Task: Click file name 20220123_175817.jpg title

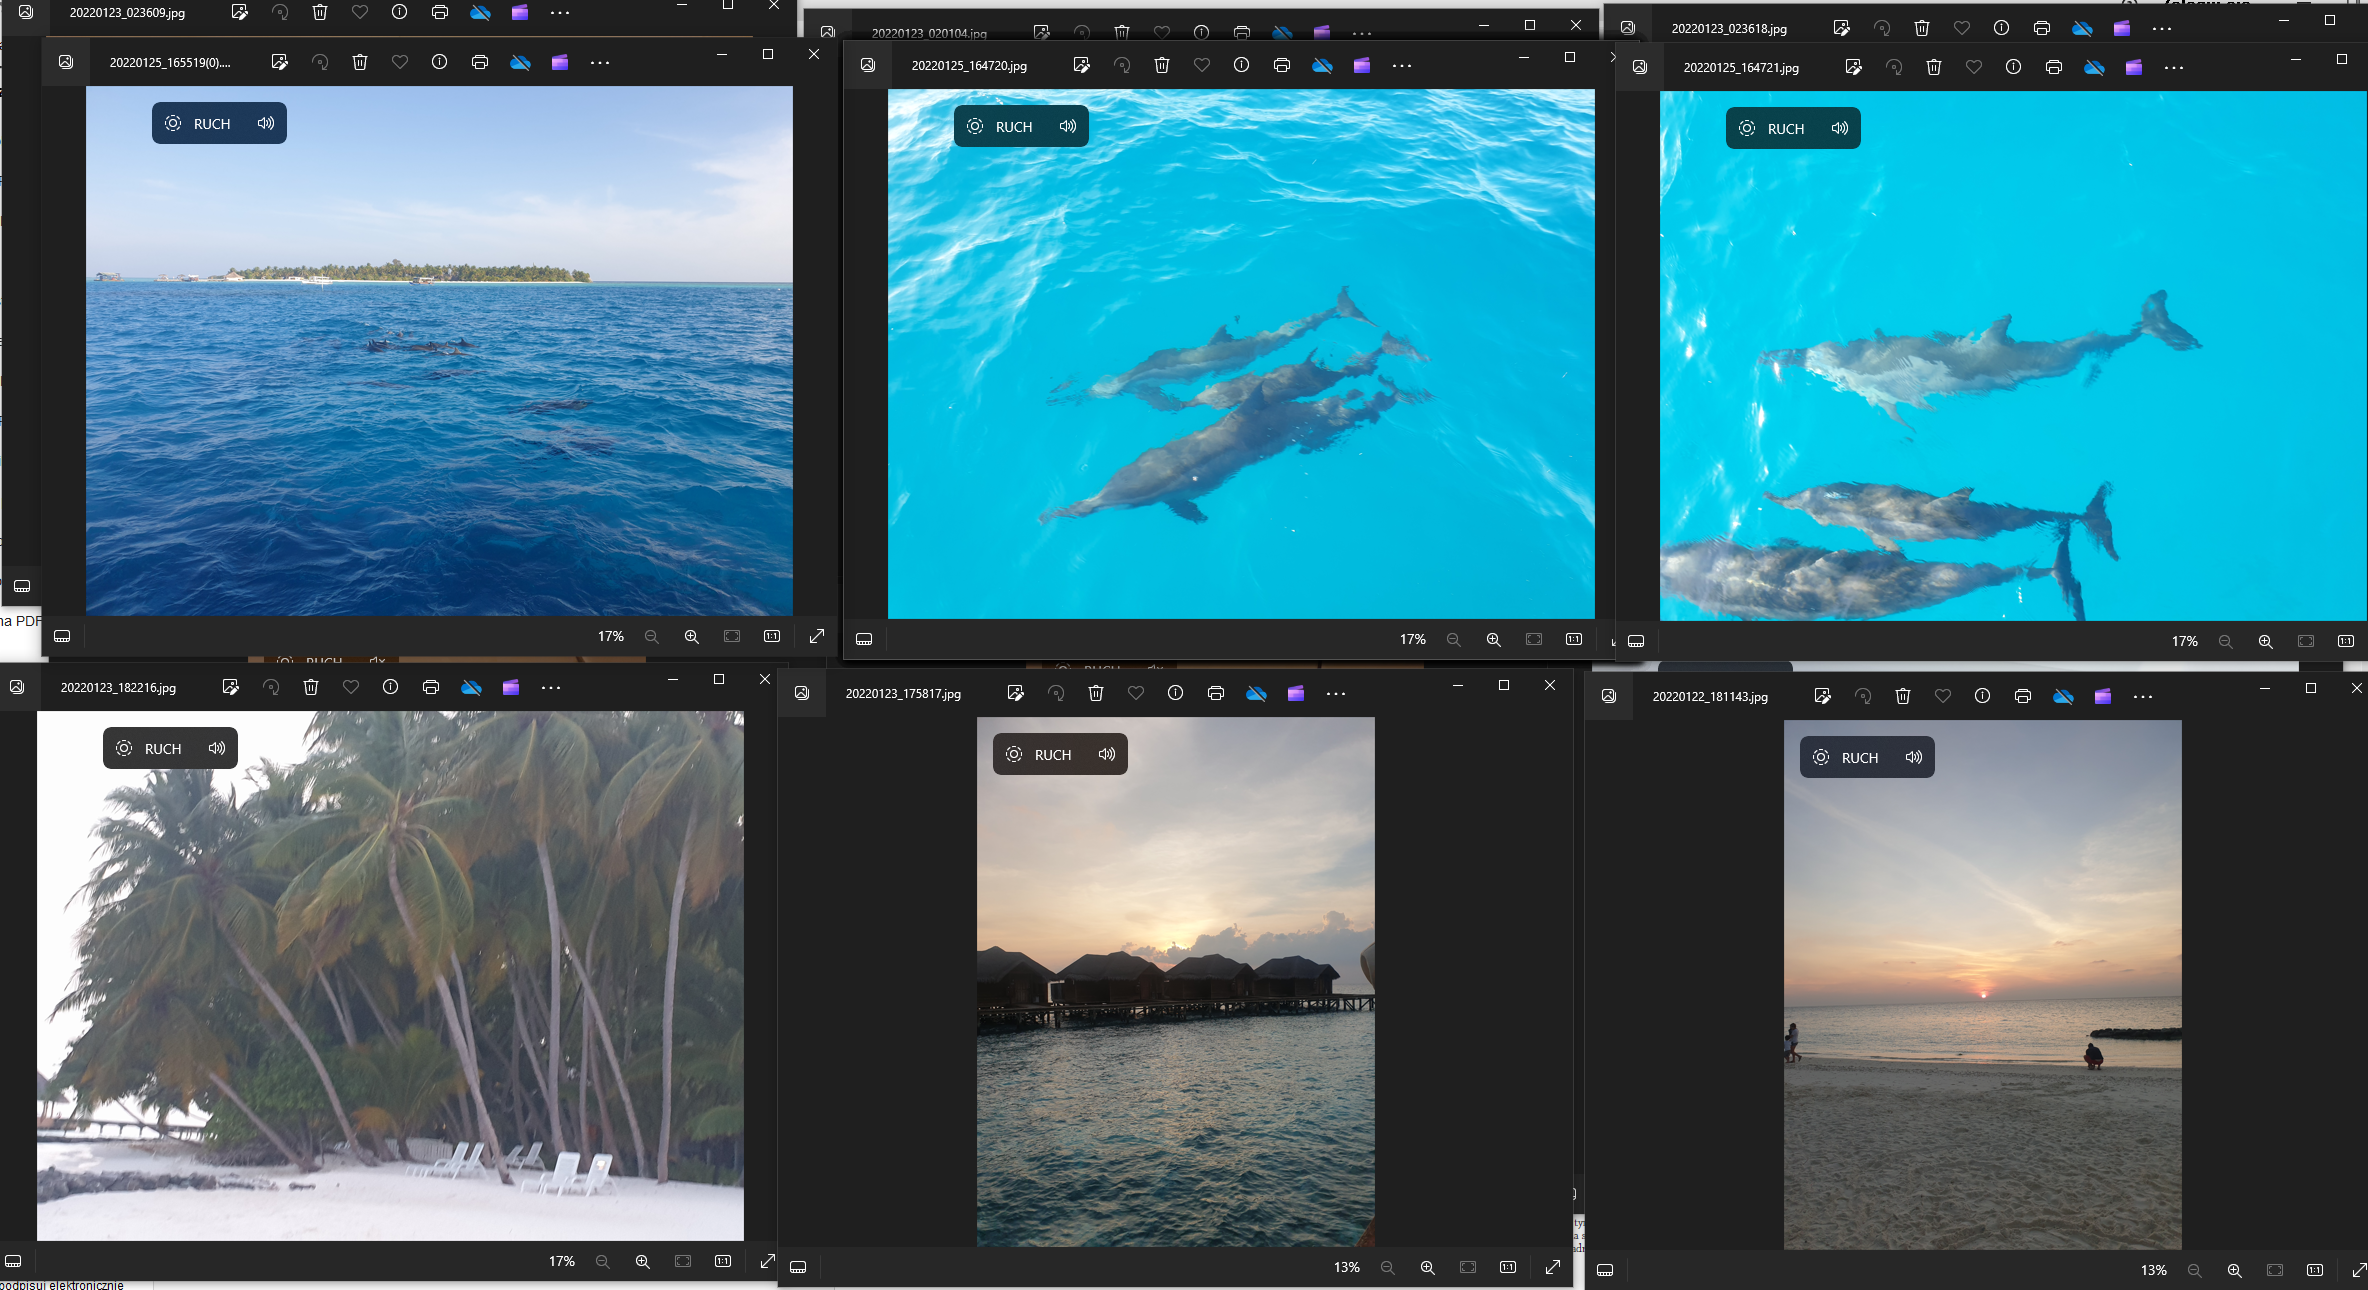Action: click(903, 693)
